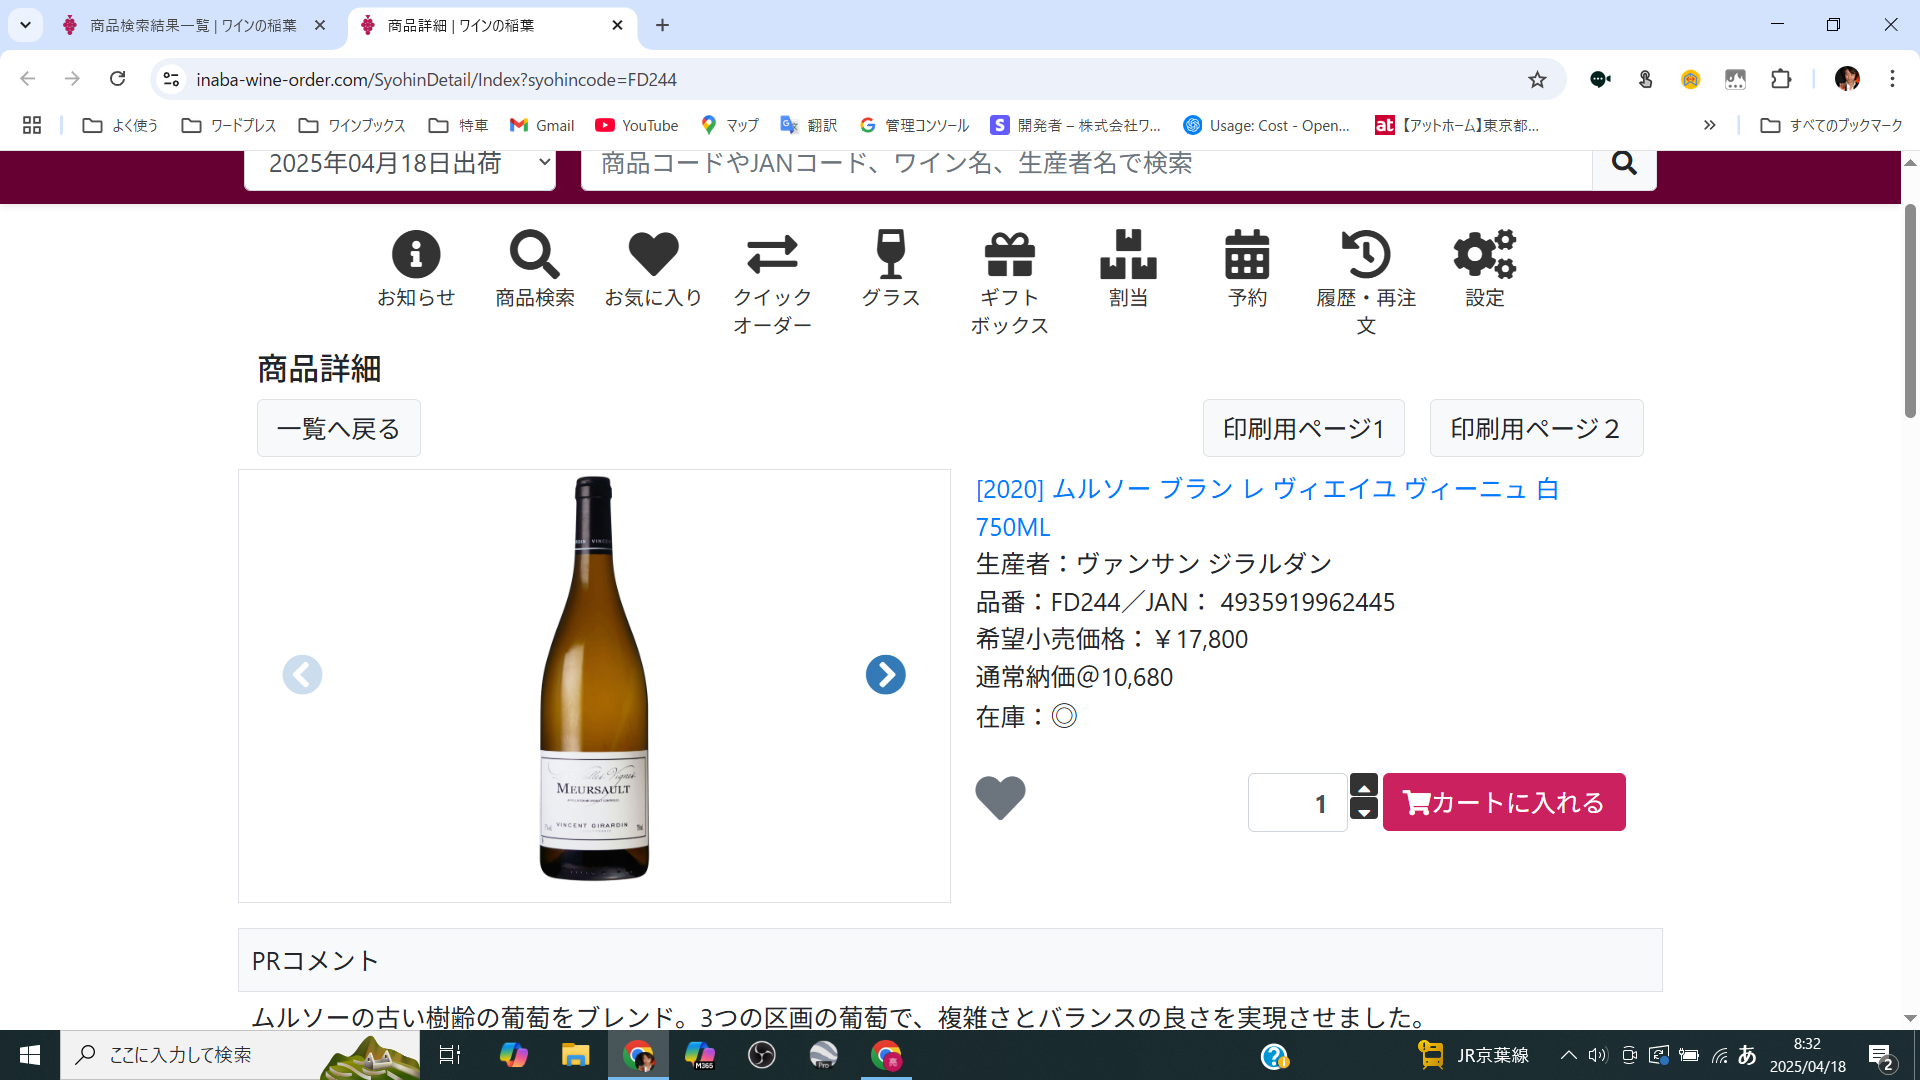Decrease quantity with down stepper arrow
Screen dimensions: 1920x1080
coord(1364,810)
